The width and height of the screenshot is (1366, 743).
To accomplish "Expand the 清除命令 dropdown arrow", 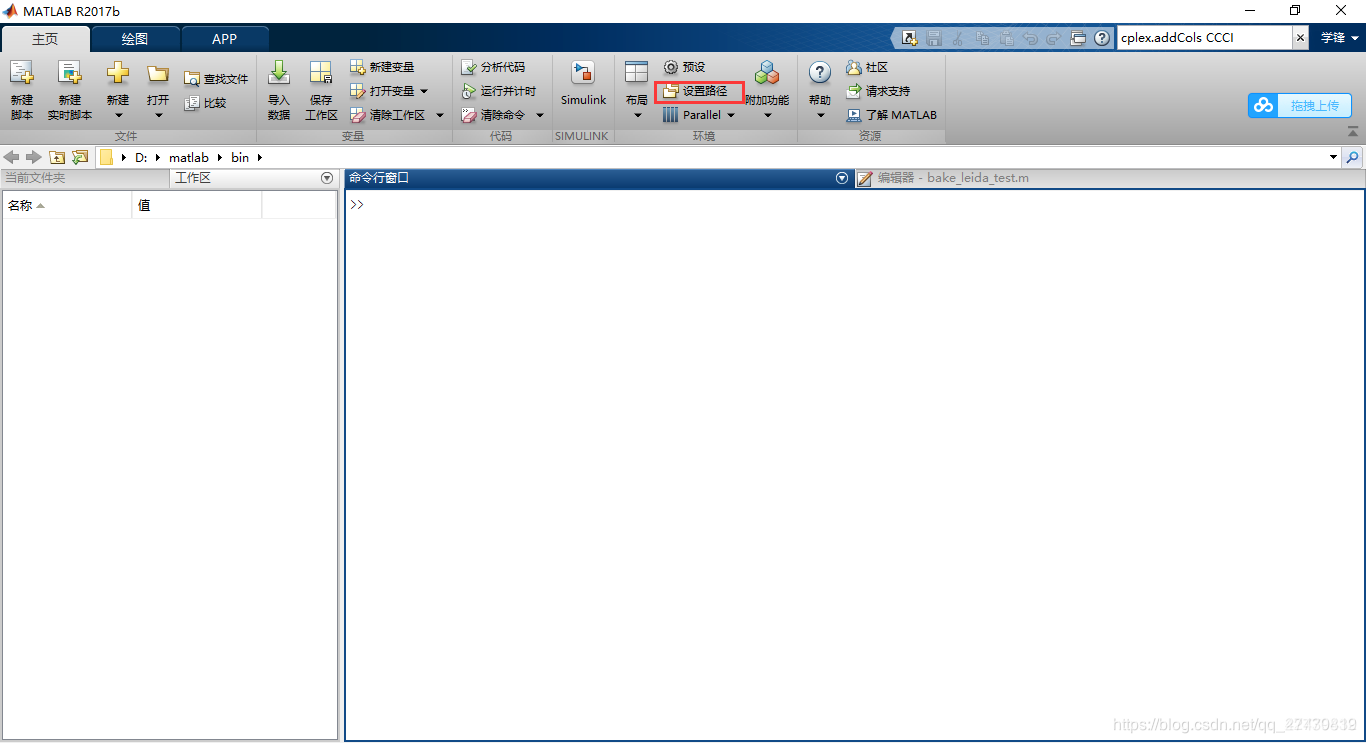I will (540, 115).
